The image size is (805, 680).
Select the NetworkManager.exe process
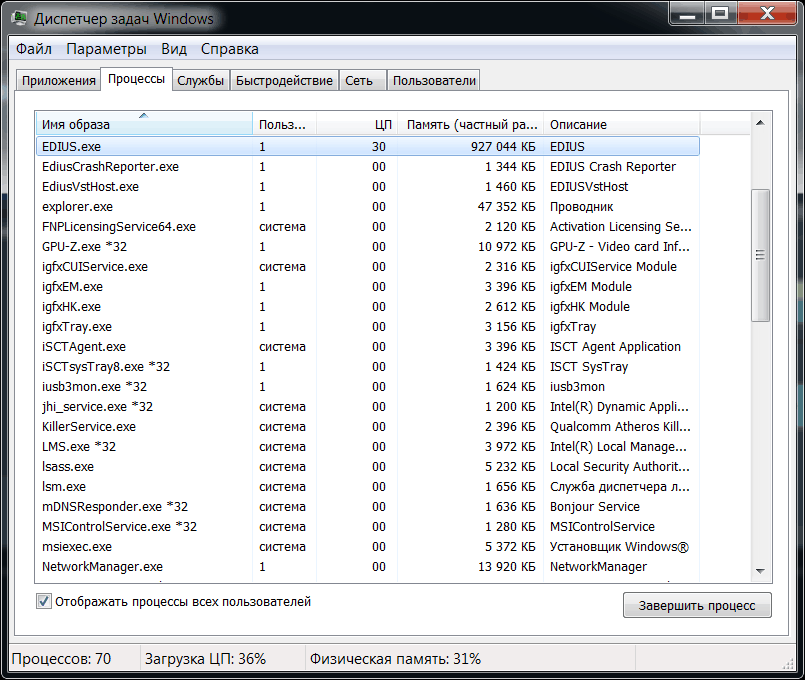(368, 567)
